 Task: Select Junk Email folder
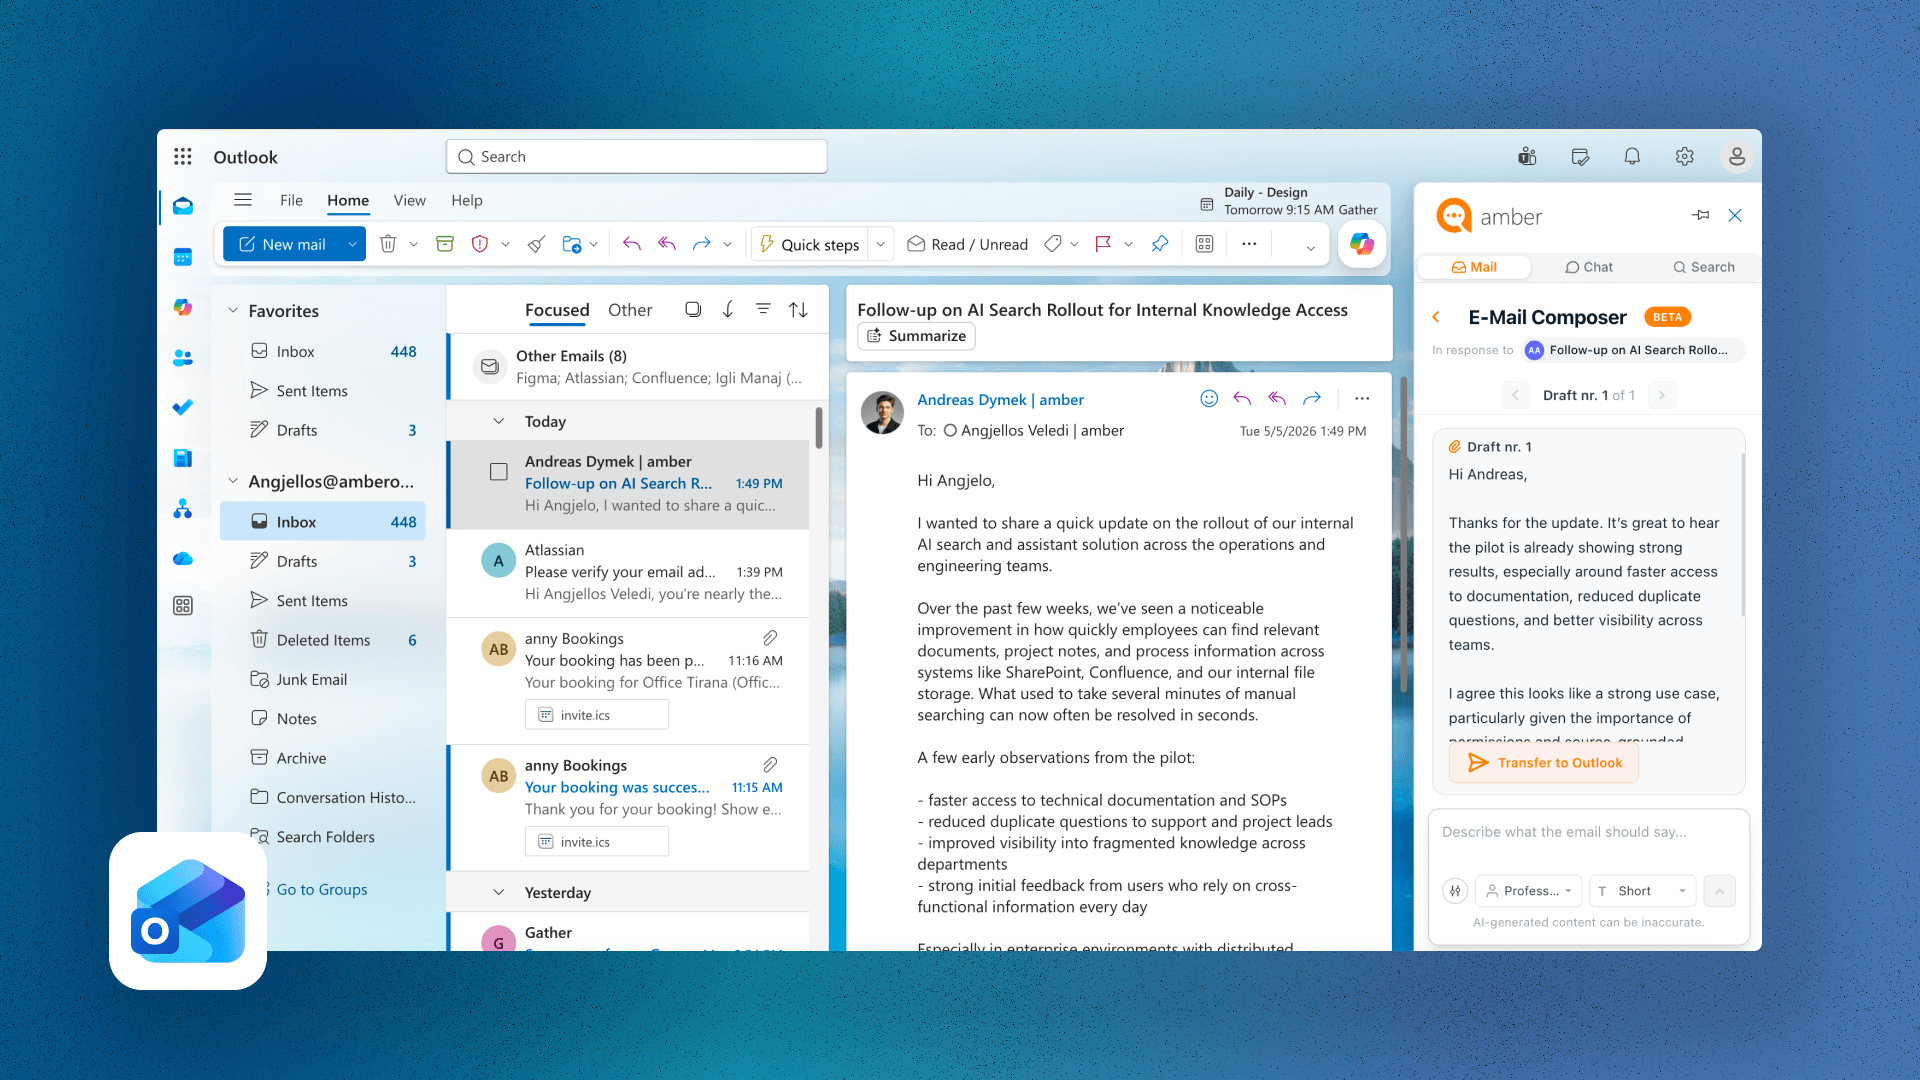click(323, 680)
